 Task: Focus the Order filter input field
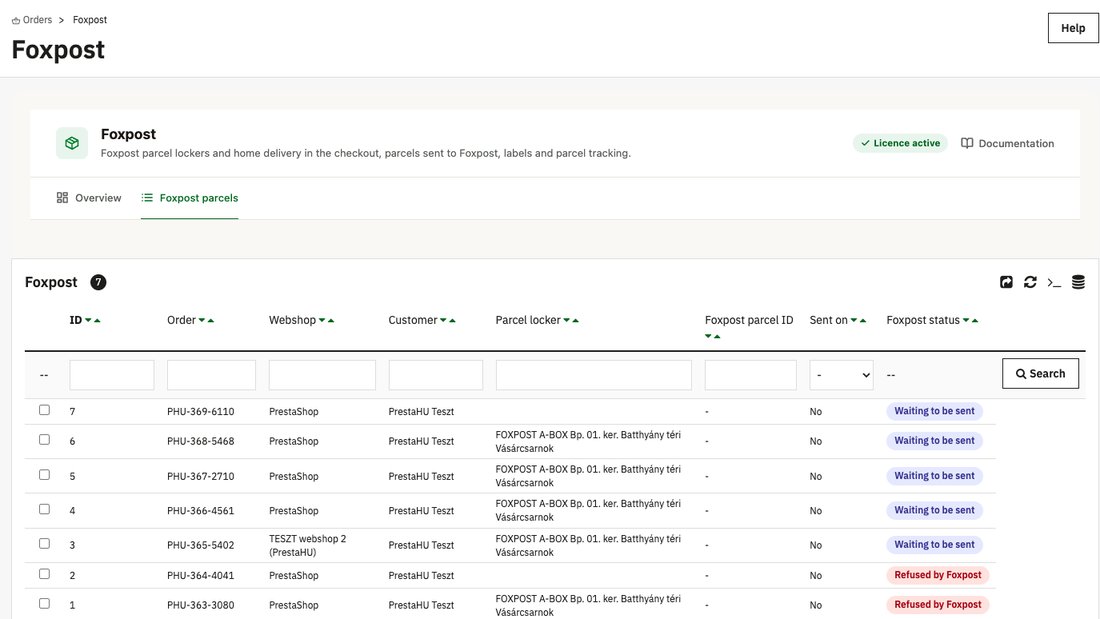[211, 375]
